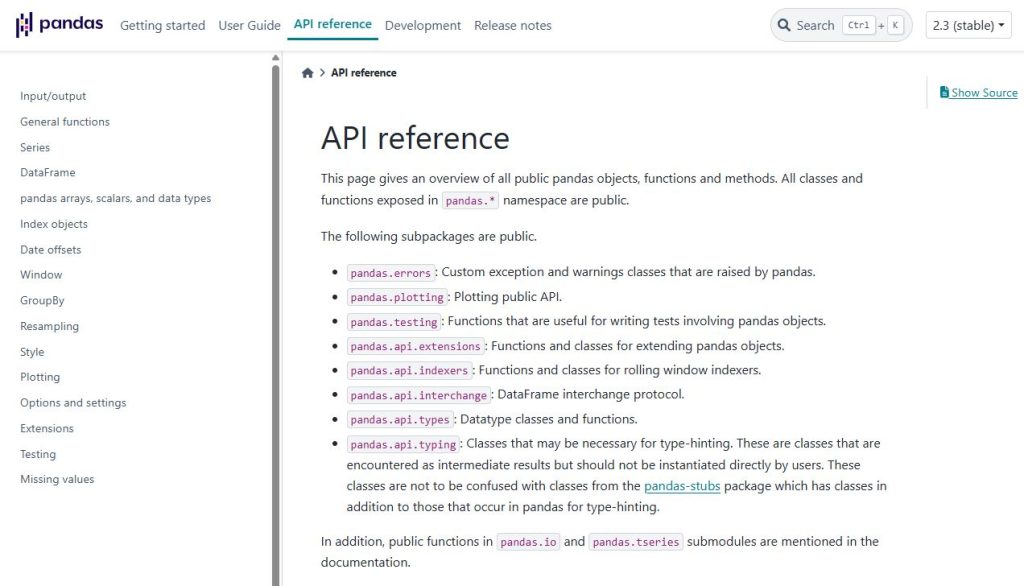Screen dimensions: 1024x586
Task: Click the pandas.tseries code label
Action: 636,542
